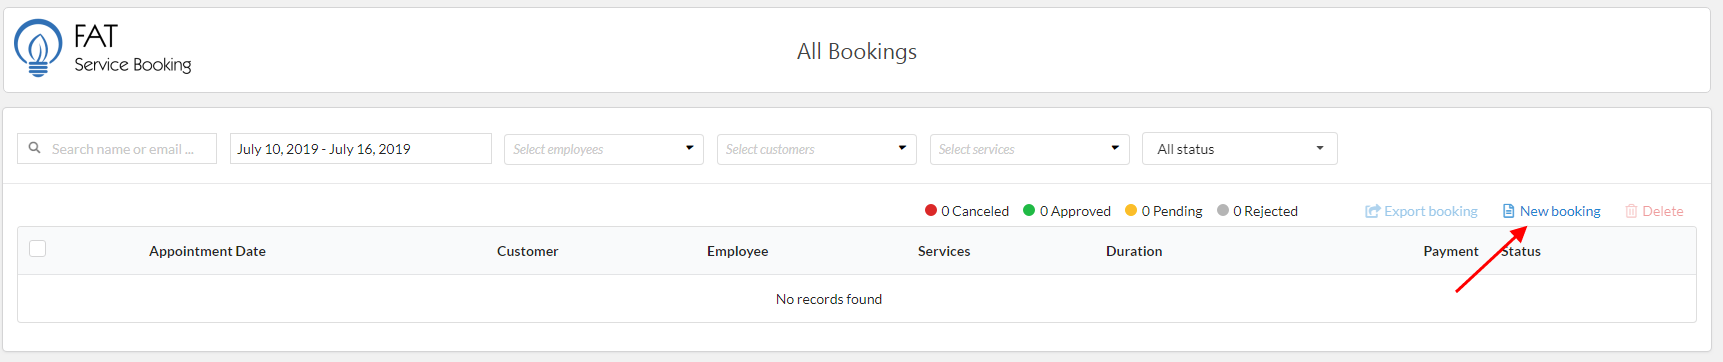The image size is (1723, 362).
Task: Expand the All status filter dropdown
Action: (1240, 149)
